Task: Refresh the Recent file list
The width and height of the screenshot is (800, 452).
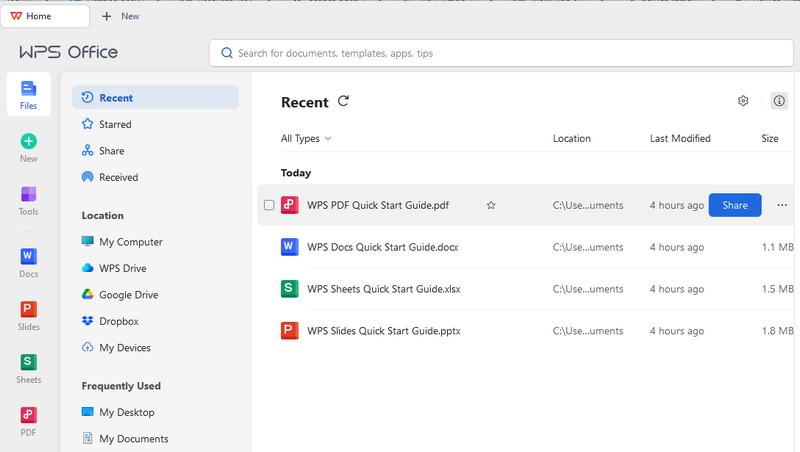Action: (343, 101)
